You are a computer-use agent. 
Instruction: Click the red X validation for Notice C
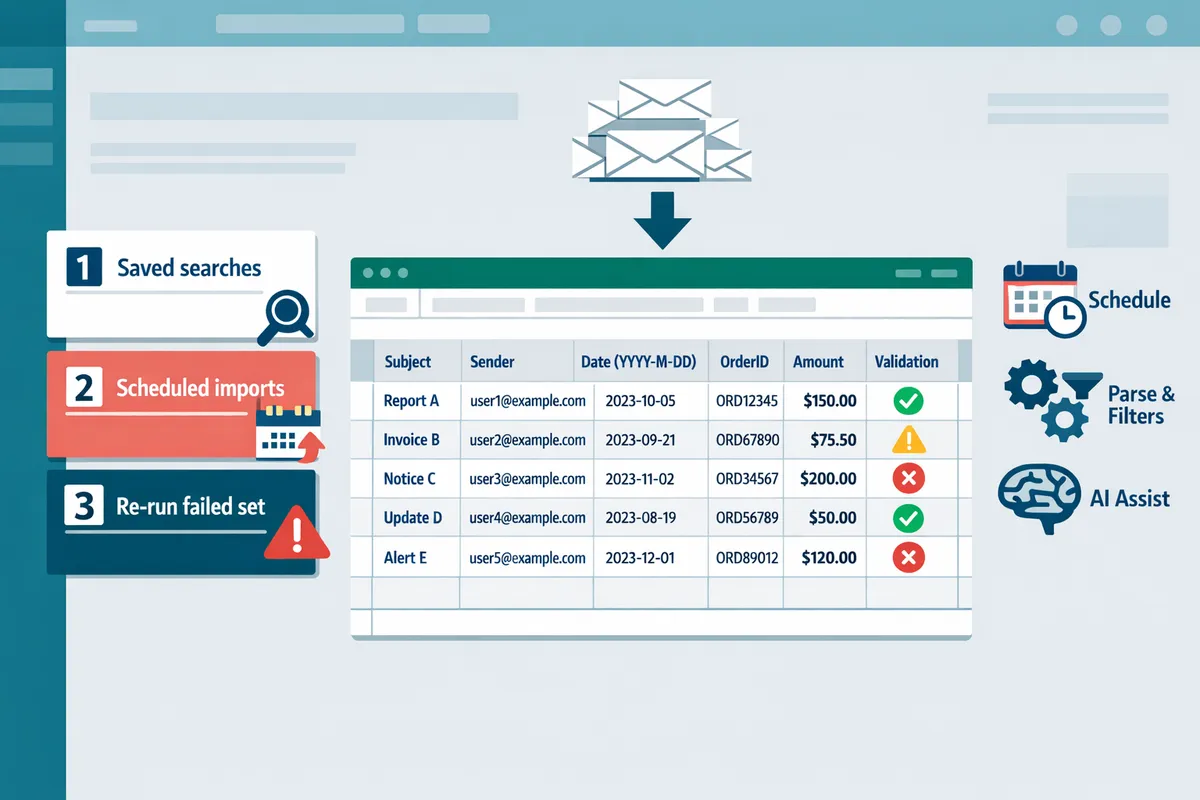[908, 479]
